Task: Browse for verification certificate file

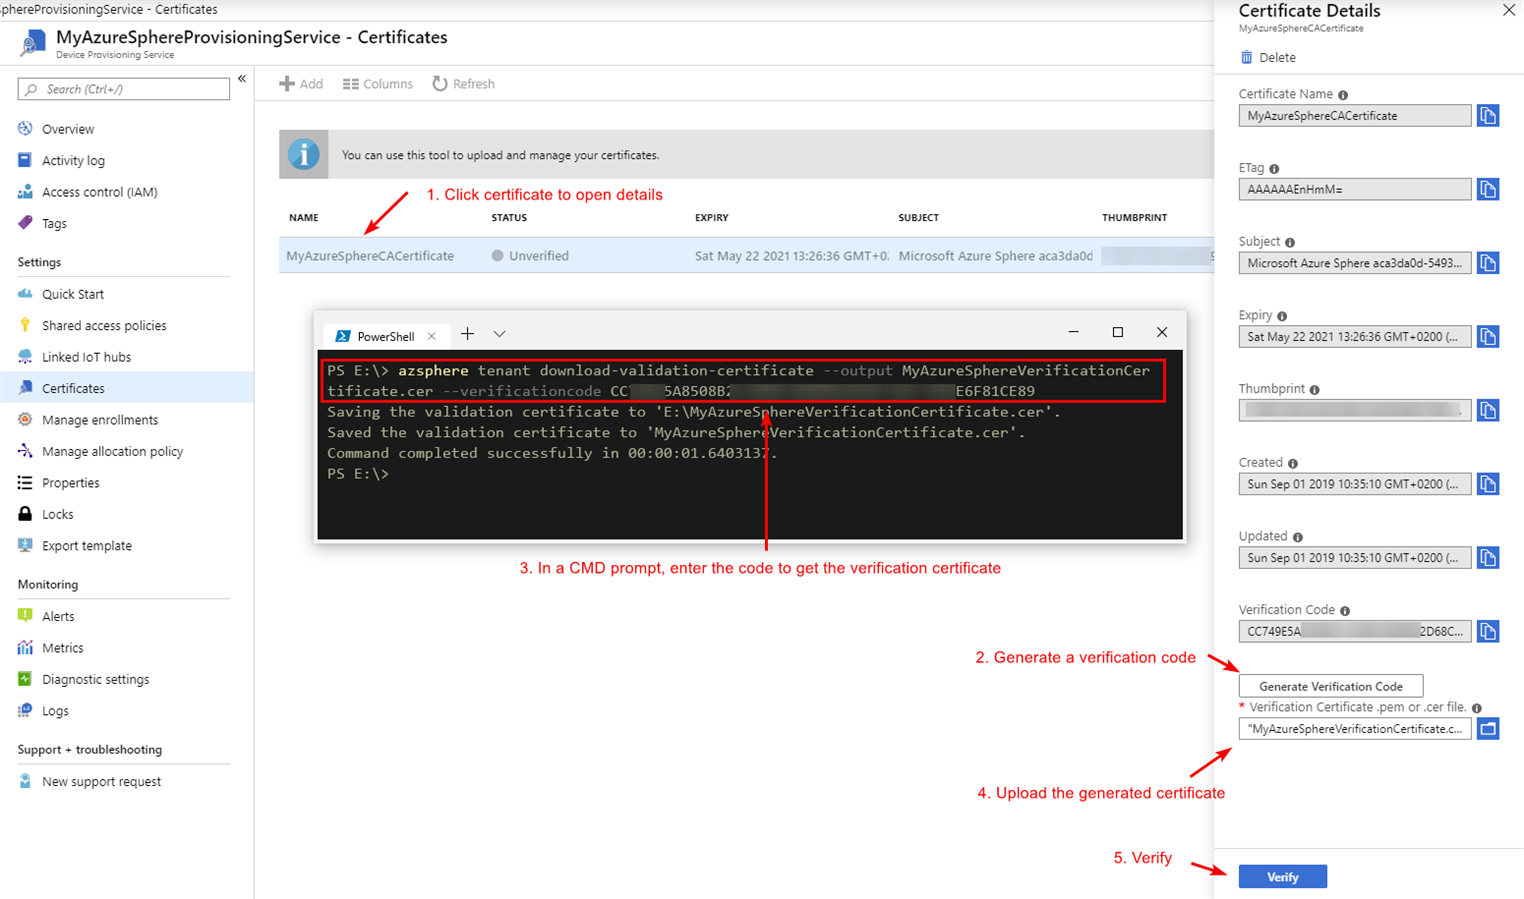Action: [1488, 729]
